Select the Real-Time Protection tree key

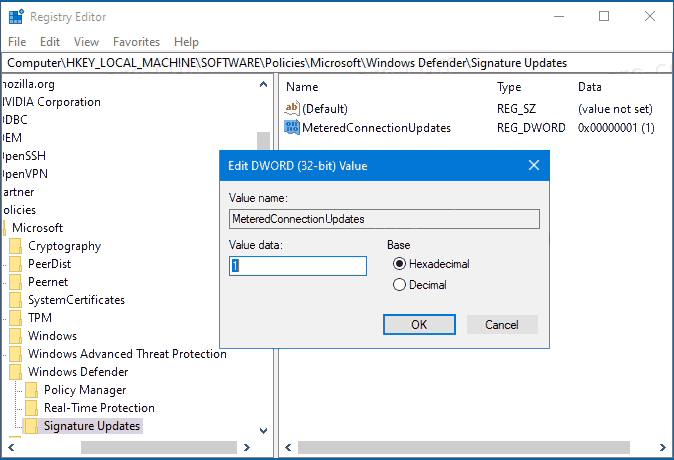click(x=99, y=408)
